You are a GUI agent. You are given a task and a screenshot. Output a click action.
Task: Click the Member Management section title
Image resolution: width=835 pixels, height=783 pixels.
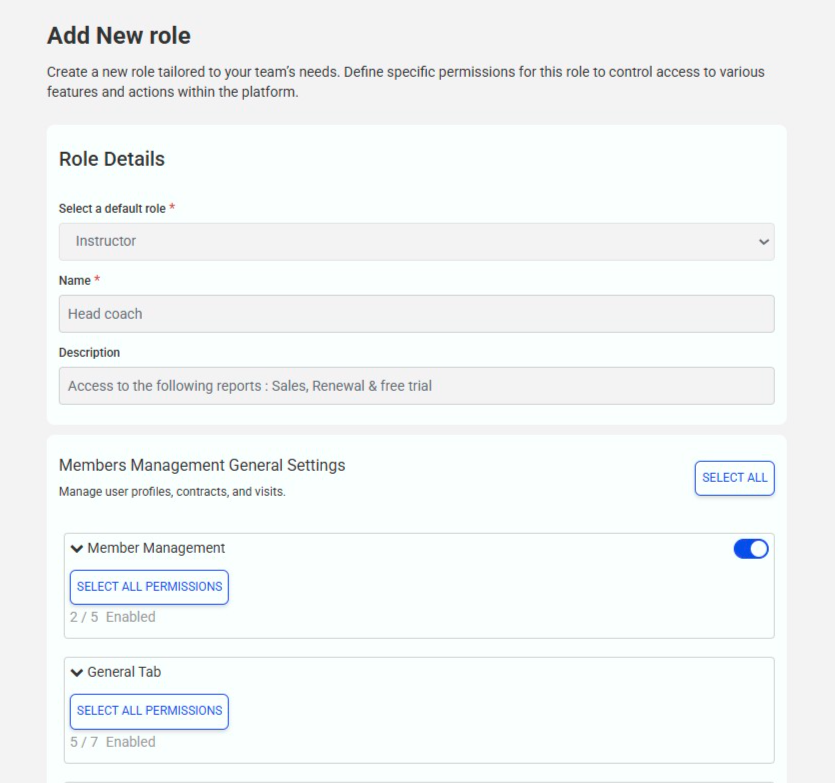point(156,548)
